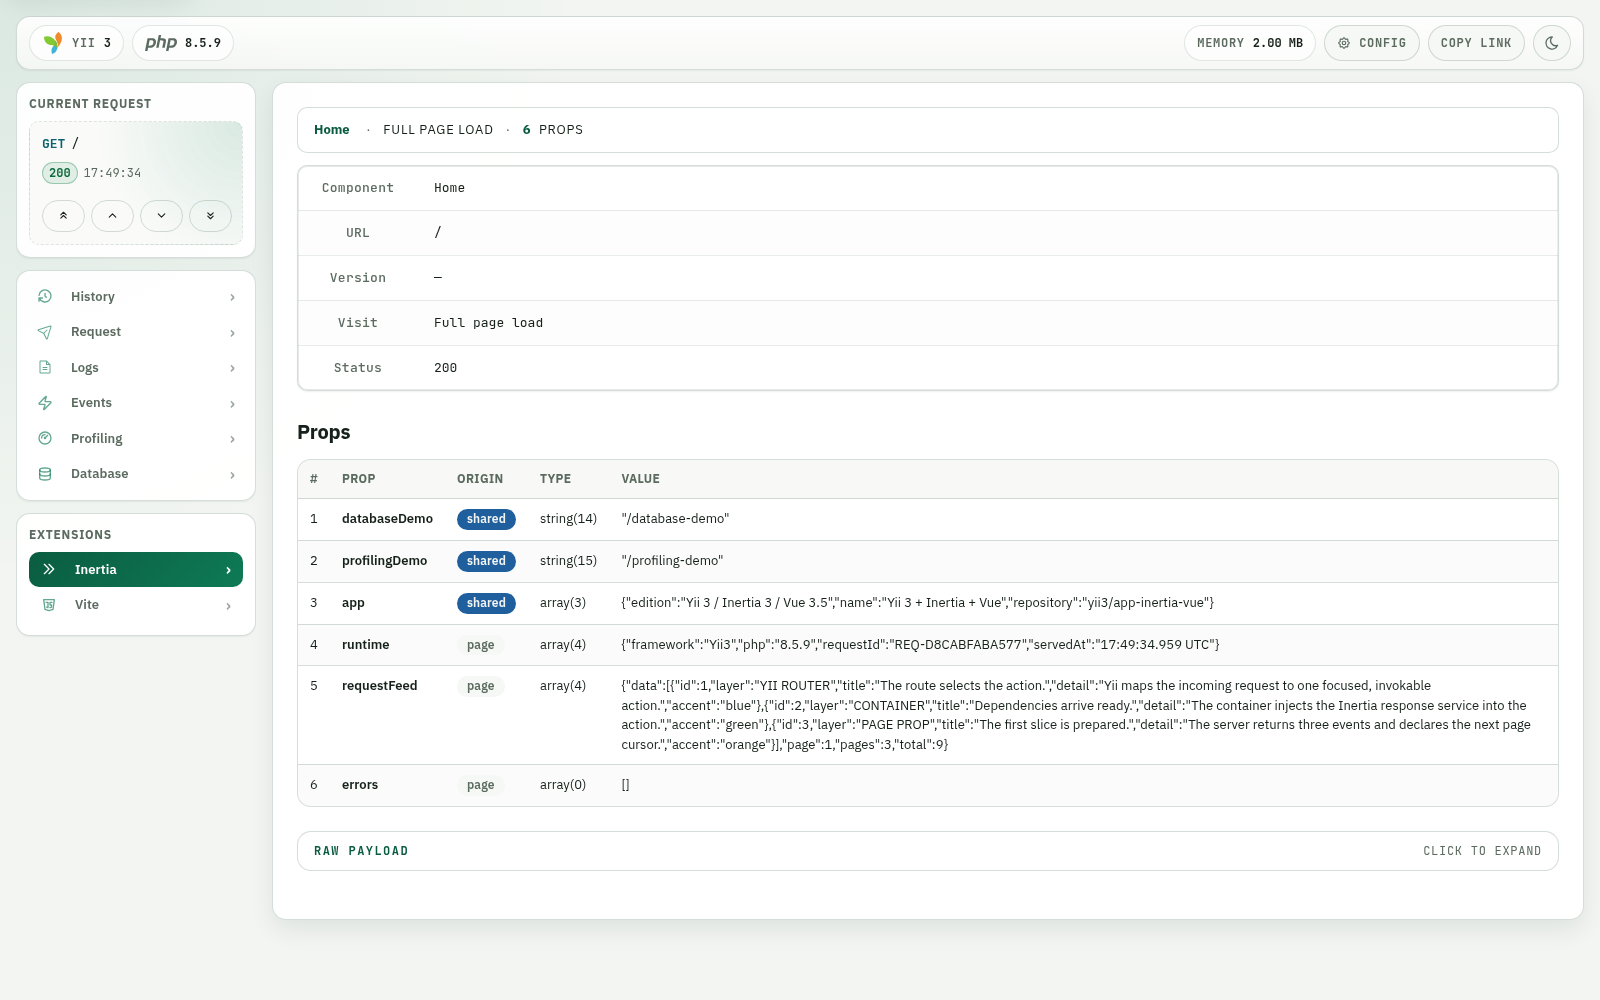Expand the Database chevron

[232, 475]
